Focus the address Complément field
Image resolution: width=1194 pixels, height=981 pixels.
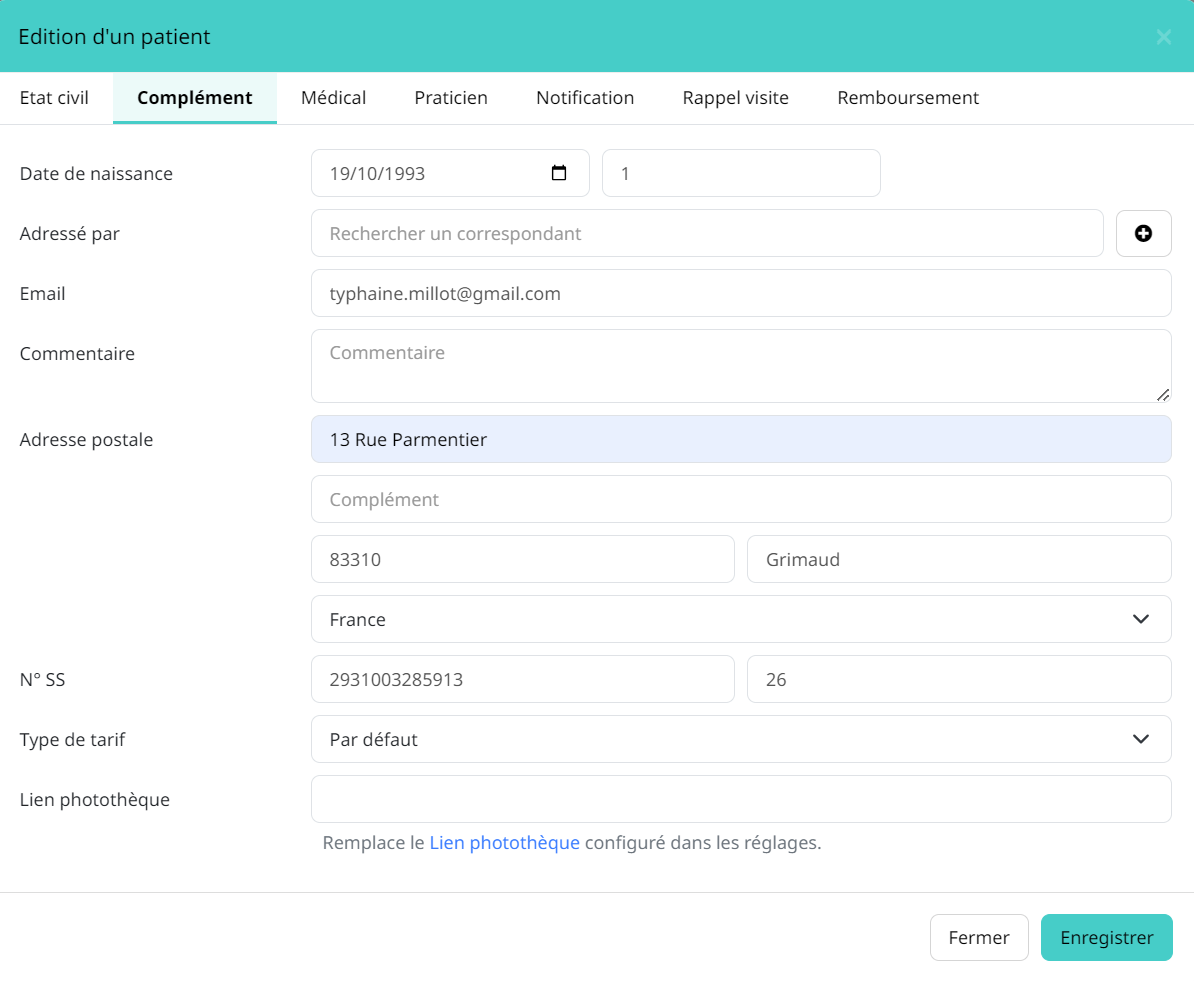741,499
